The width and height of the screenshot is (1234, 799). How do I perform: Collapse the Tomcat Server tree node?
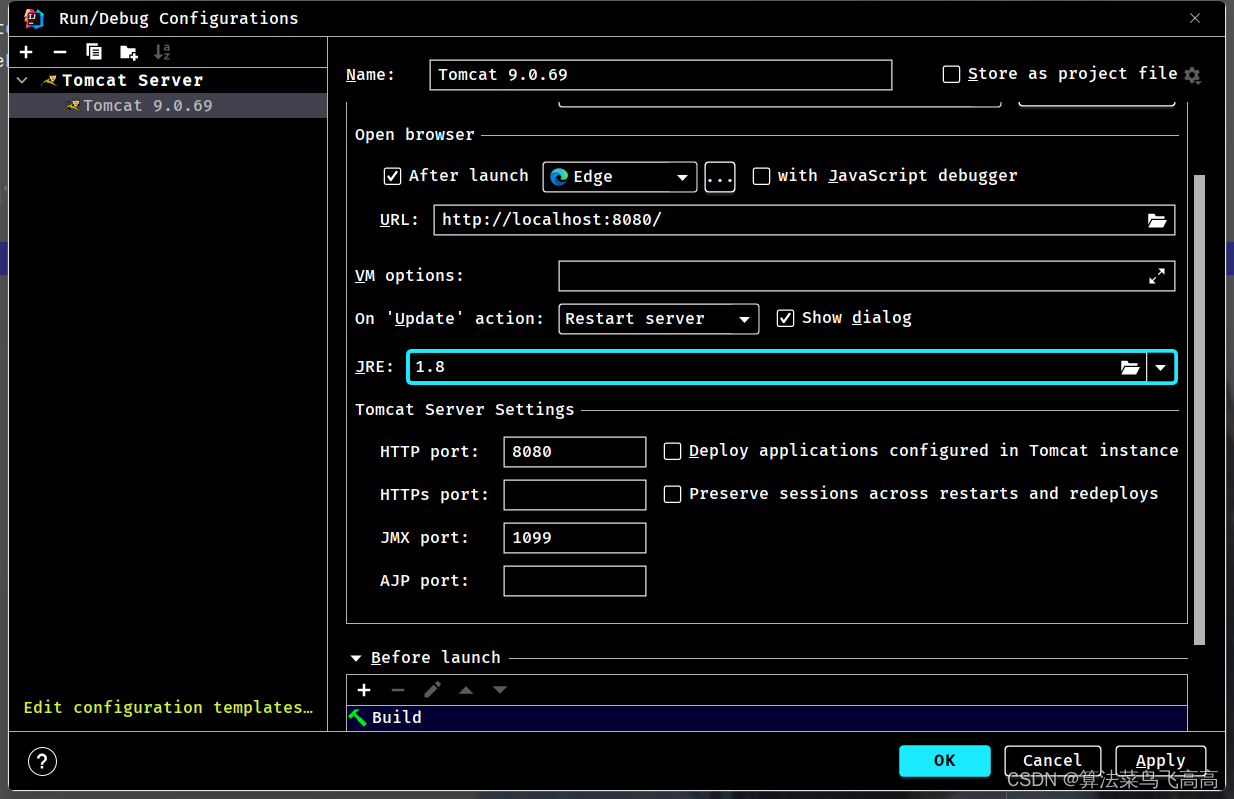click(23, 80)
